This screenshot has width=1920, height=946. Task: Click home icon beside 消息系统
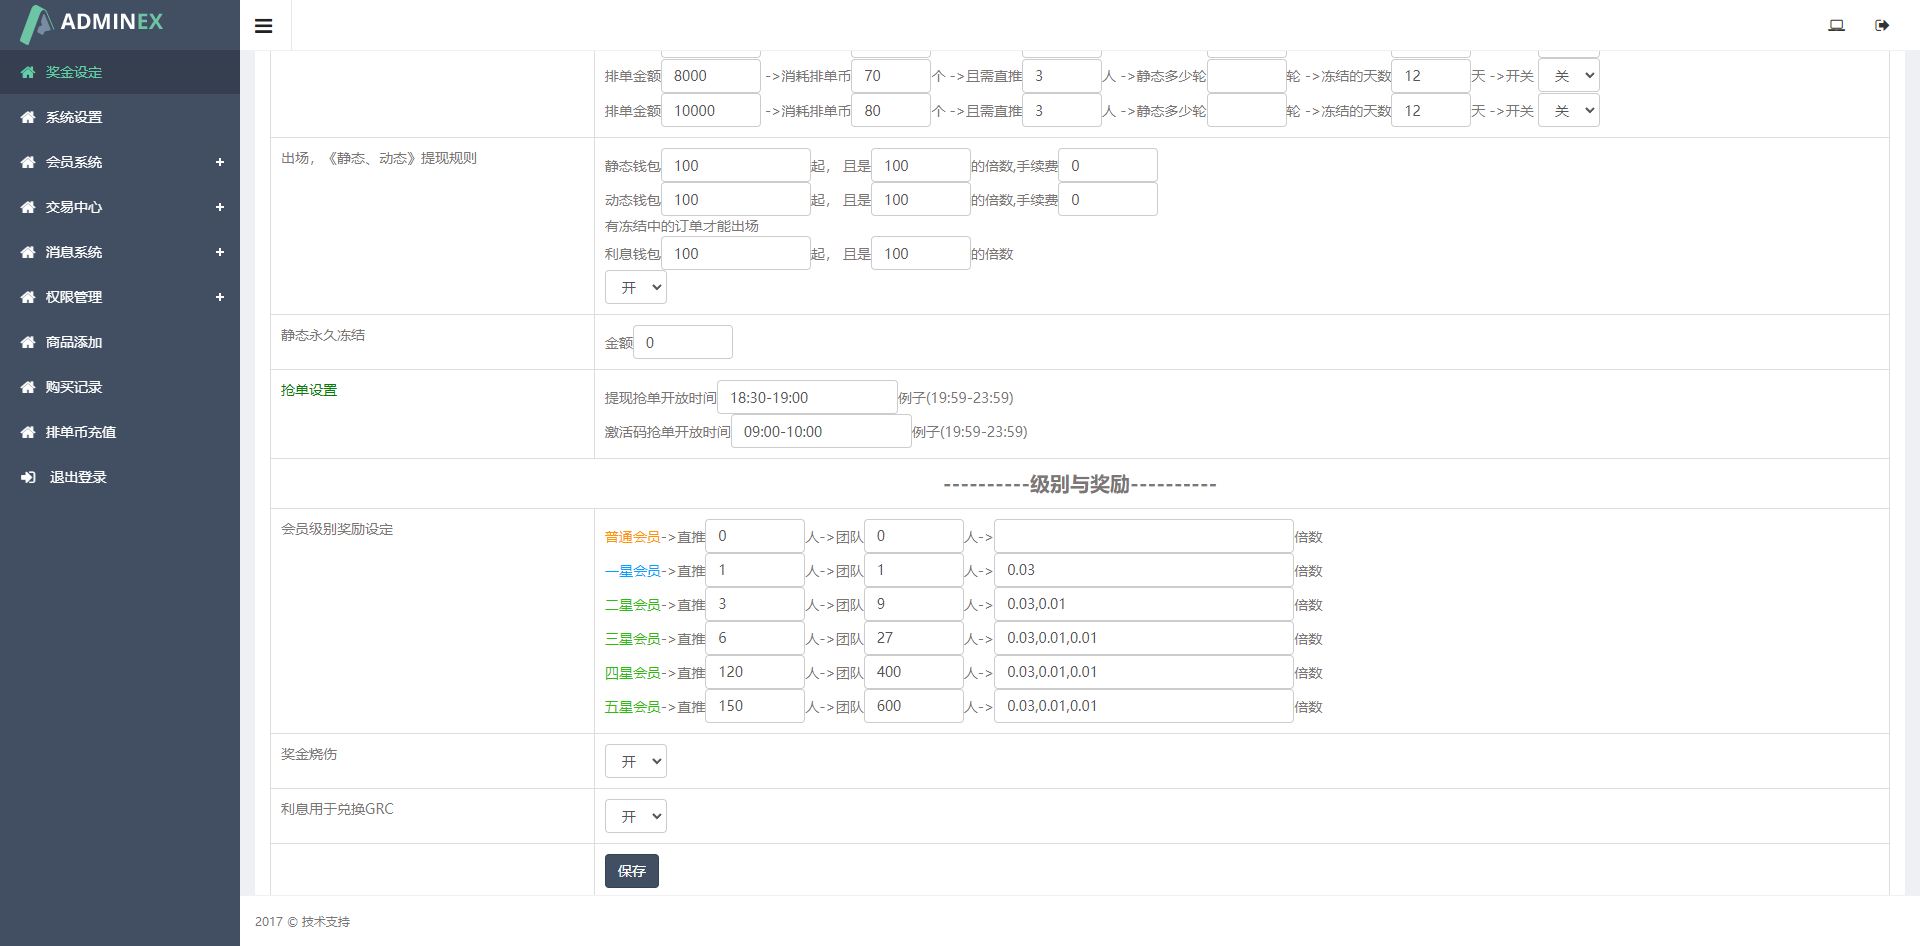pos(28,252)
